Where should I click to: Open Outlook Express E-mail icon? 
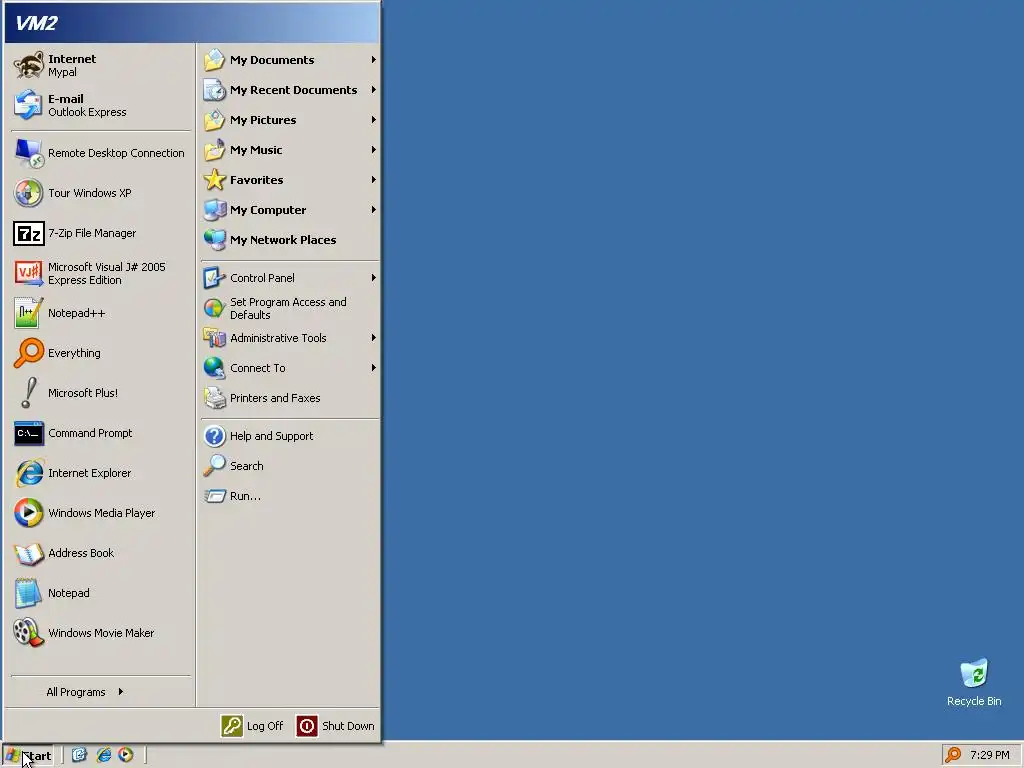29,105
